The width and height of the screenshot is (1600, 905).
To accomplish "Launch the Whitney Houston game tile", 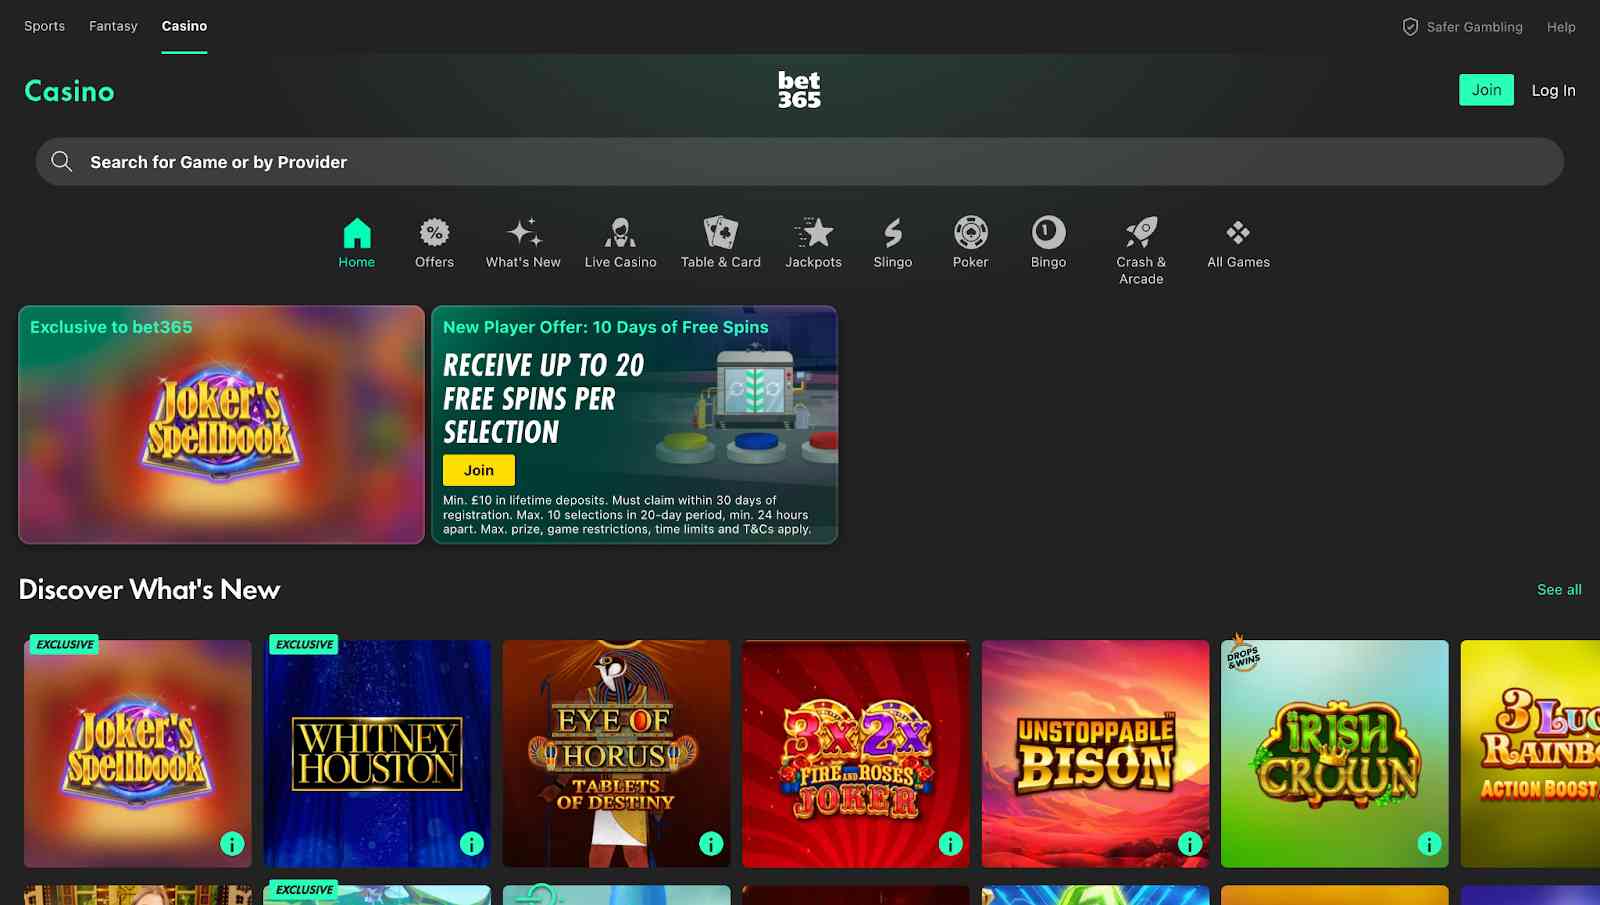I will coord(377,754).
